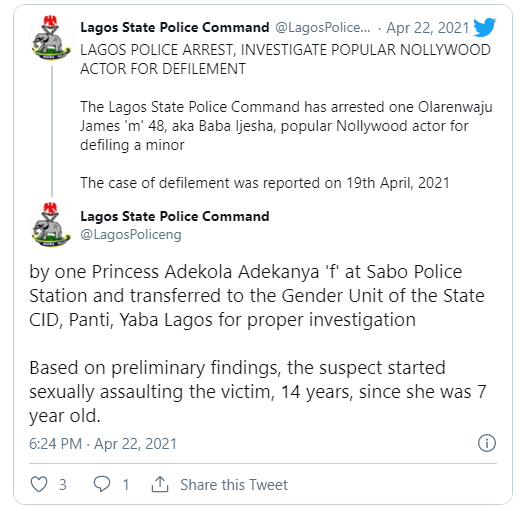Screen dimensions: 522x511
Task: Click the reply count number 1
Action: 126,485
